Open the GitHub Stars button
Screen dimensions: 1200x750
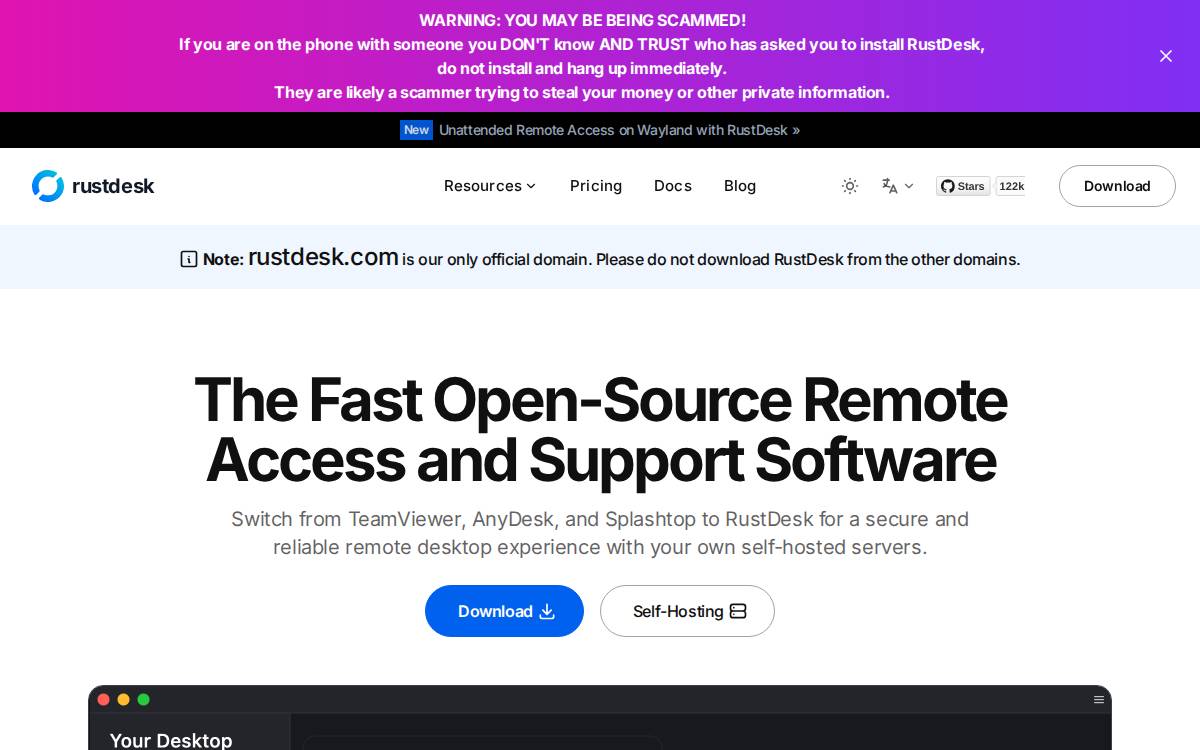(963, 186)
